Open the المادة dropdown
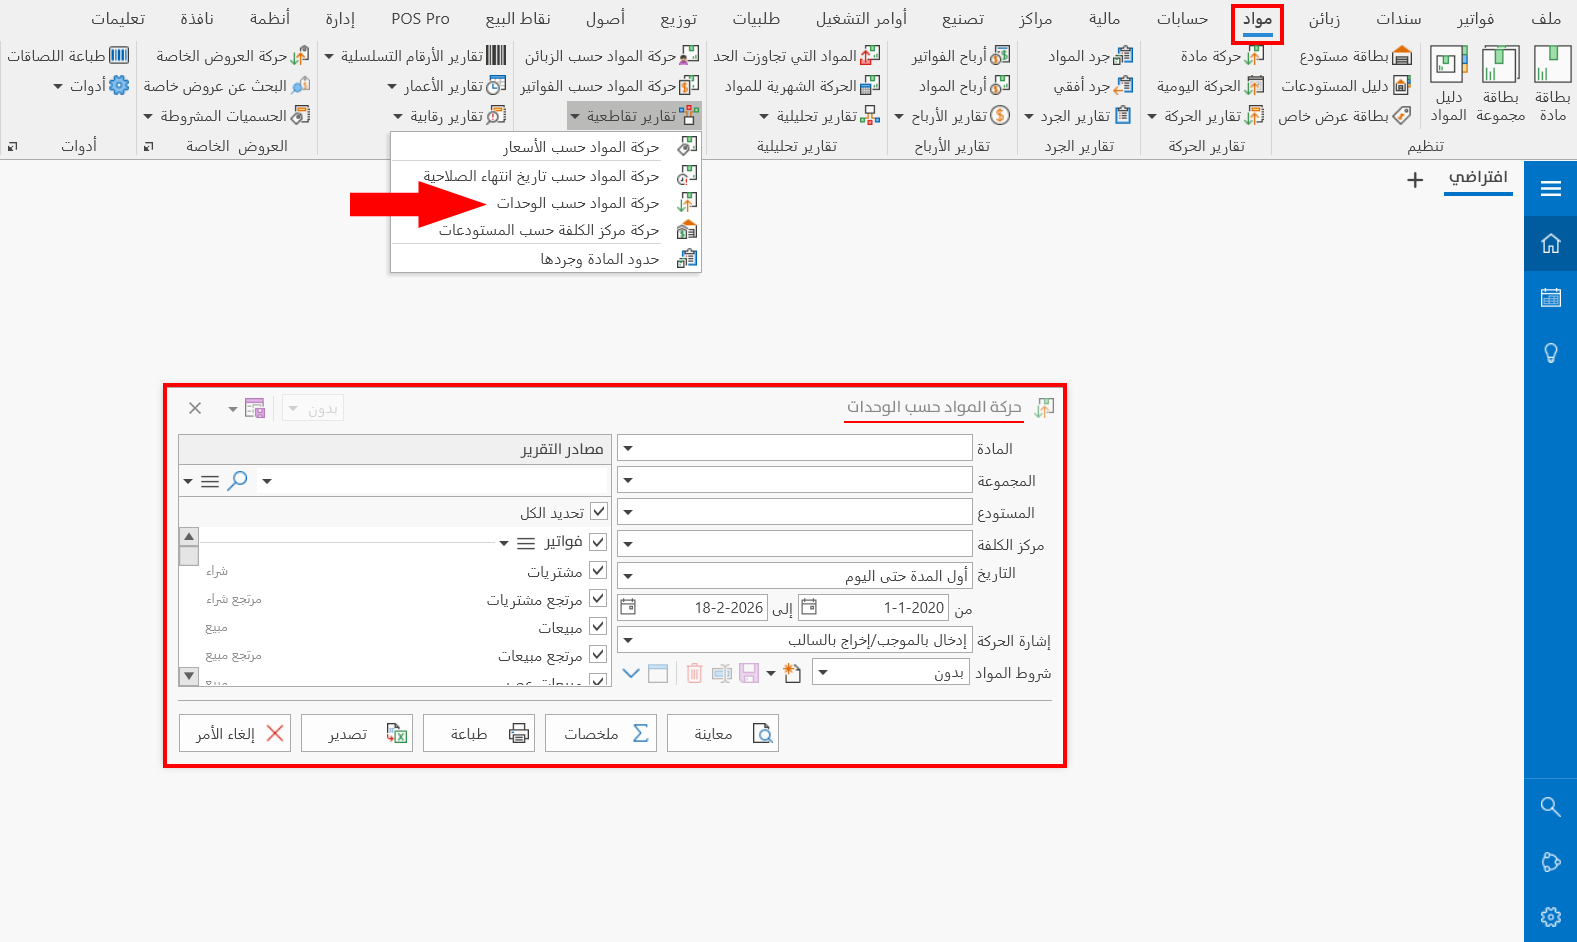The height and width of the screenshot is (942, 1577). coord(628,448)
